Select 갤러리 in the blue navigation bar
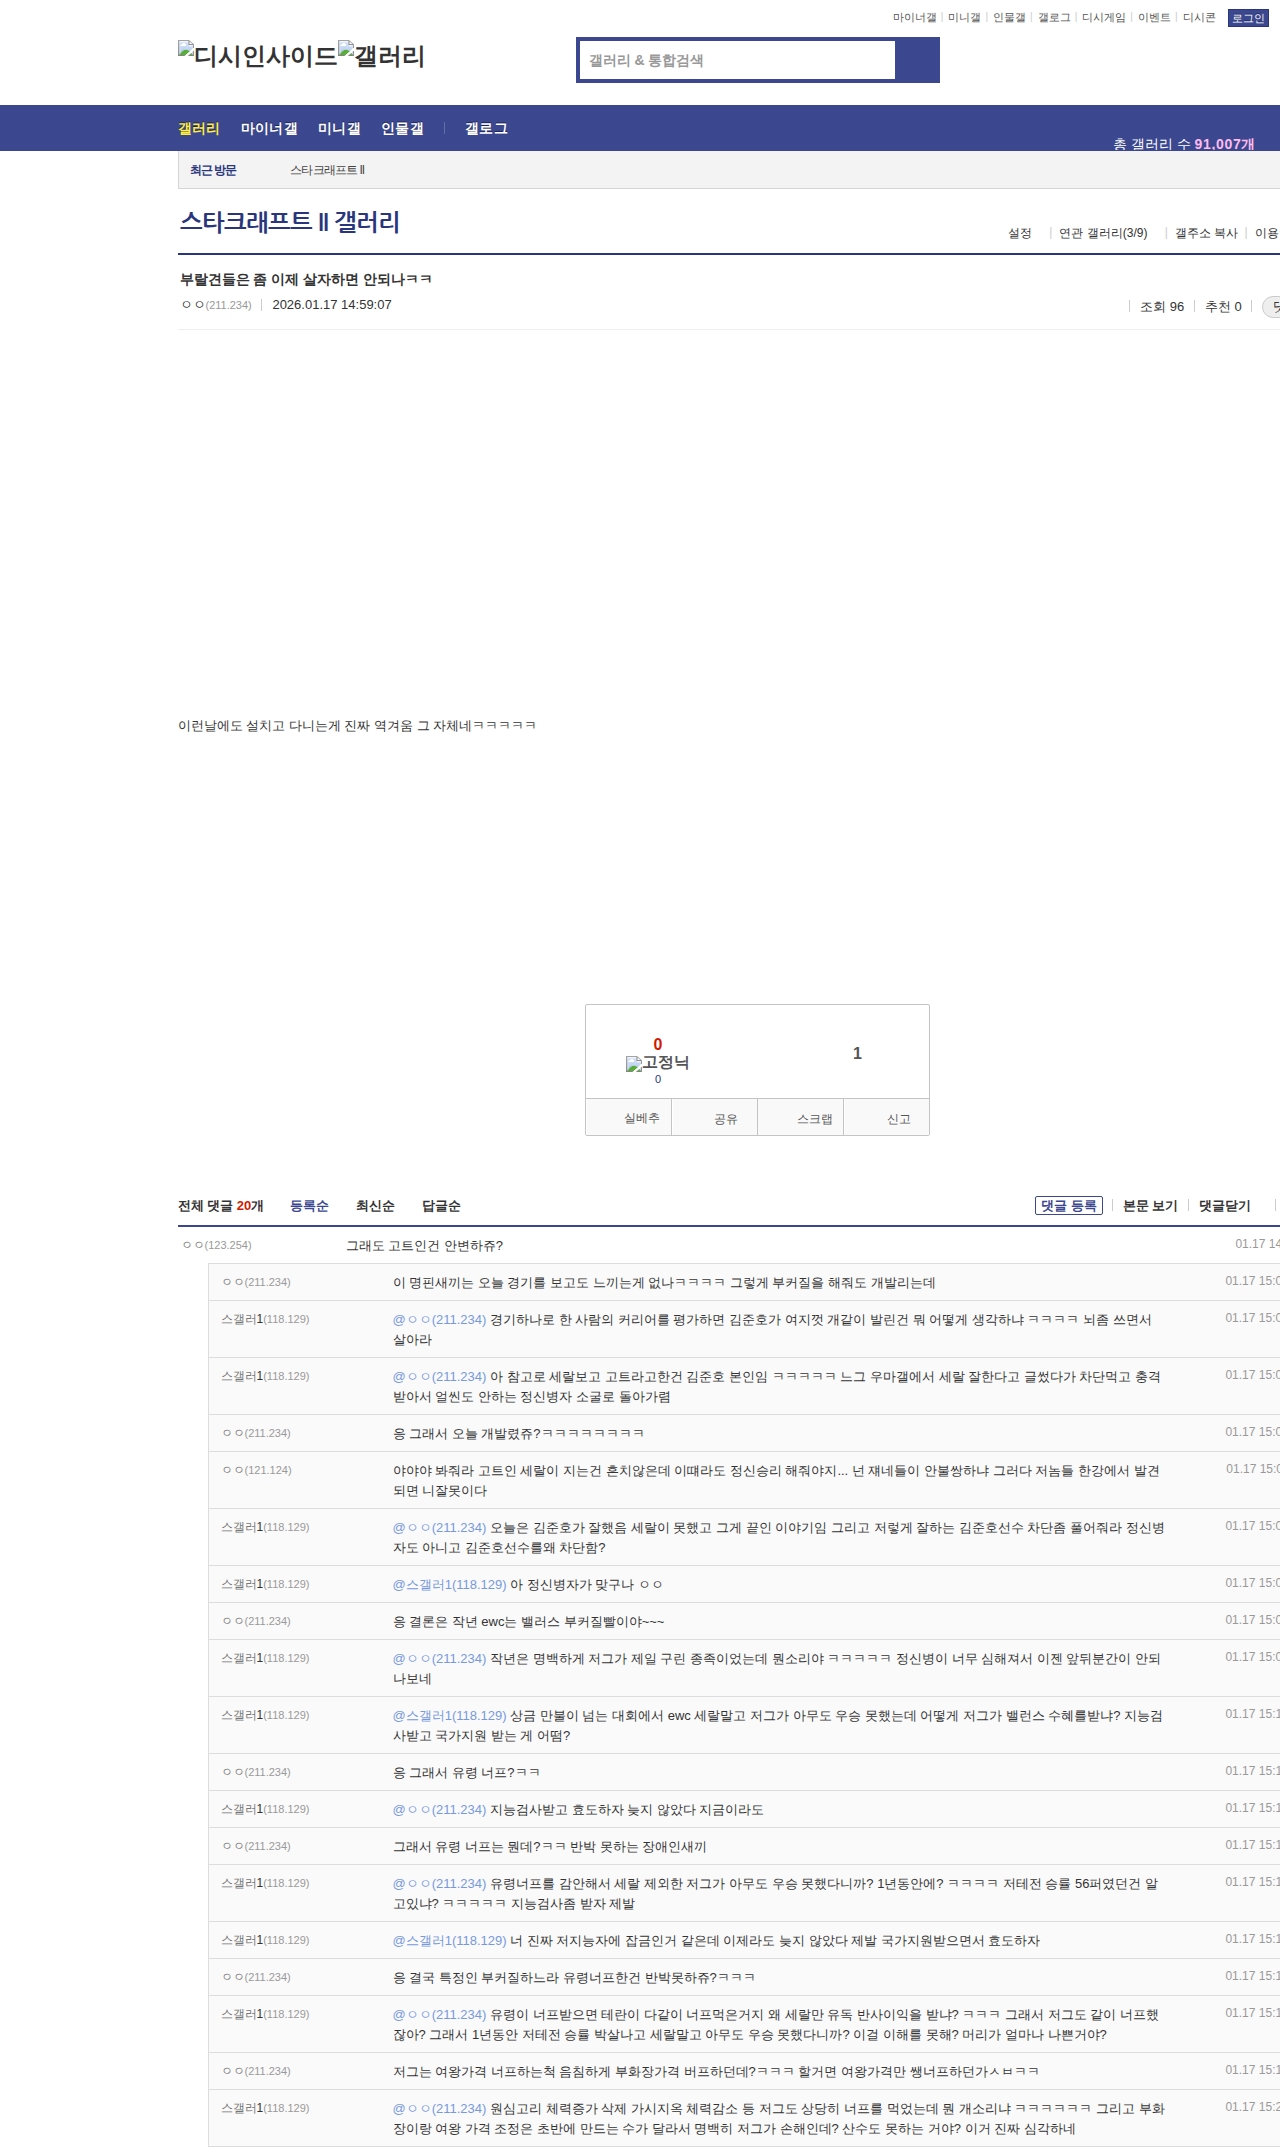 pyautogui.click(x=199, y=129)
